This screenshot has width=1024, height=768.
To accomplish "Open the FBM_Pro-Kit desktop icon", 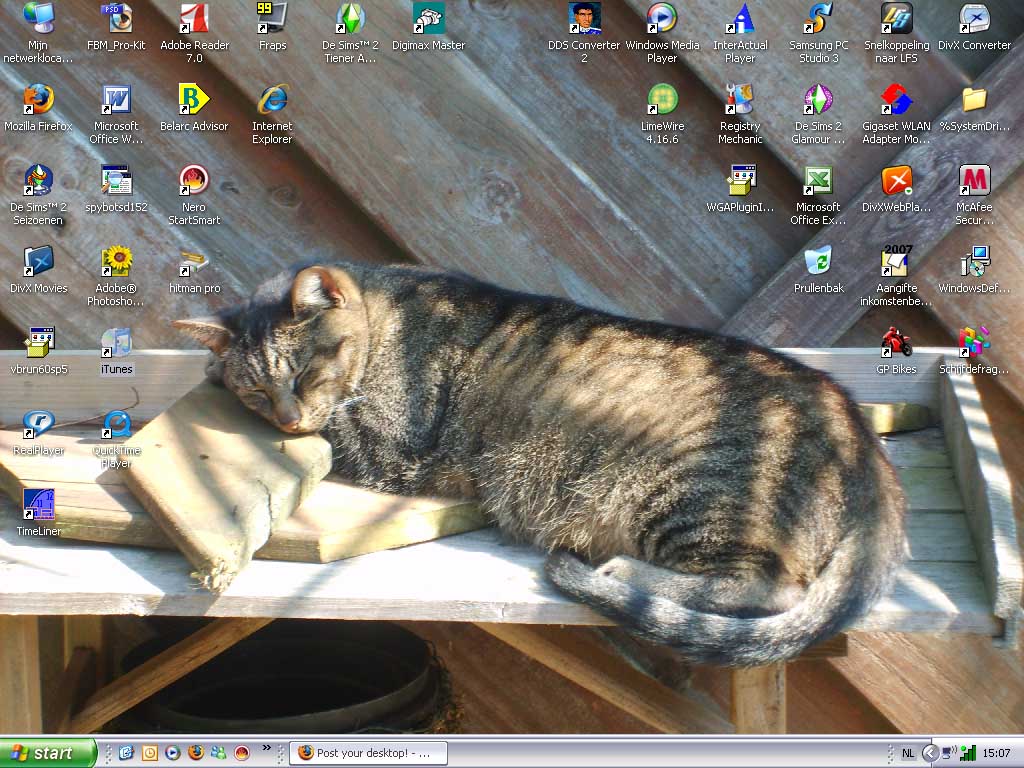I will tap(116, 27).
